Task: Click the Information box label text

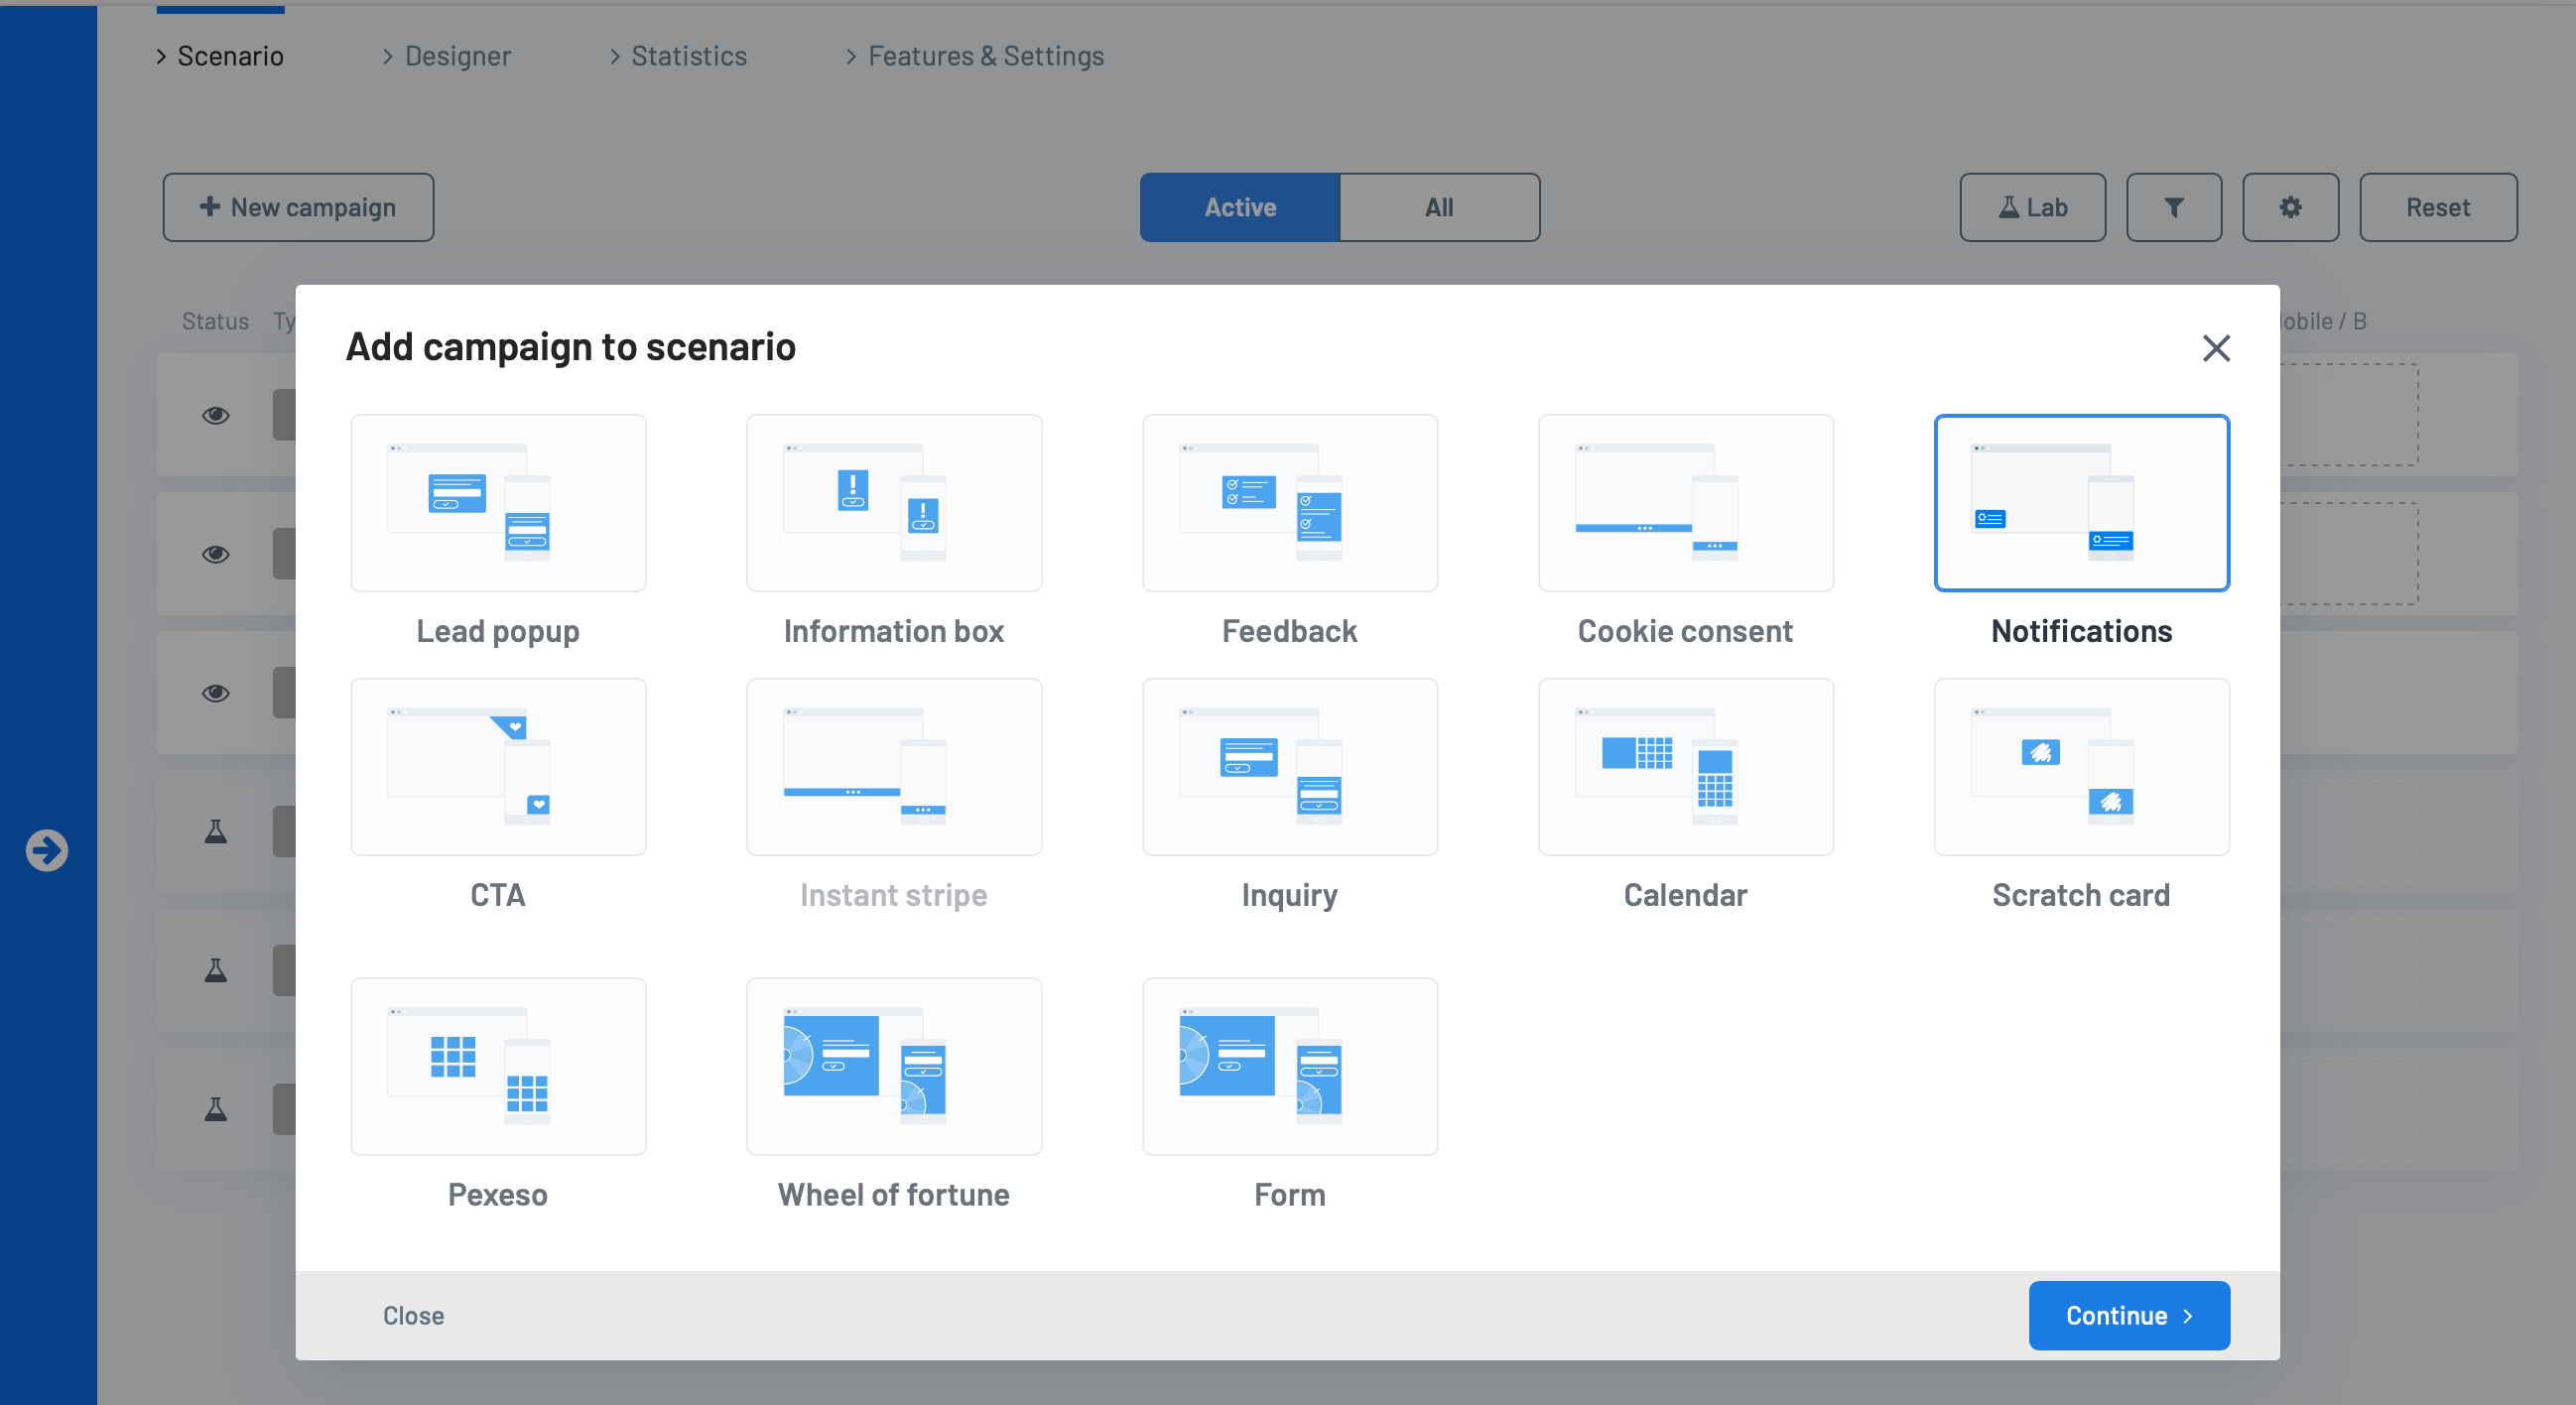Action: [x=894, y=631]
